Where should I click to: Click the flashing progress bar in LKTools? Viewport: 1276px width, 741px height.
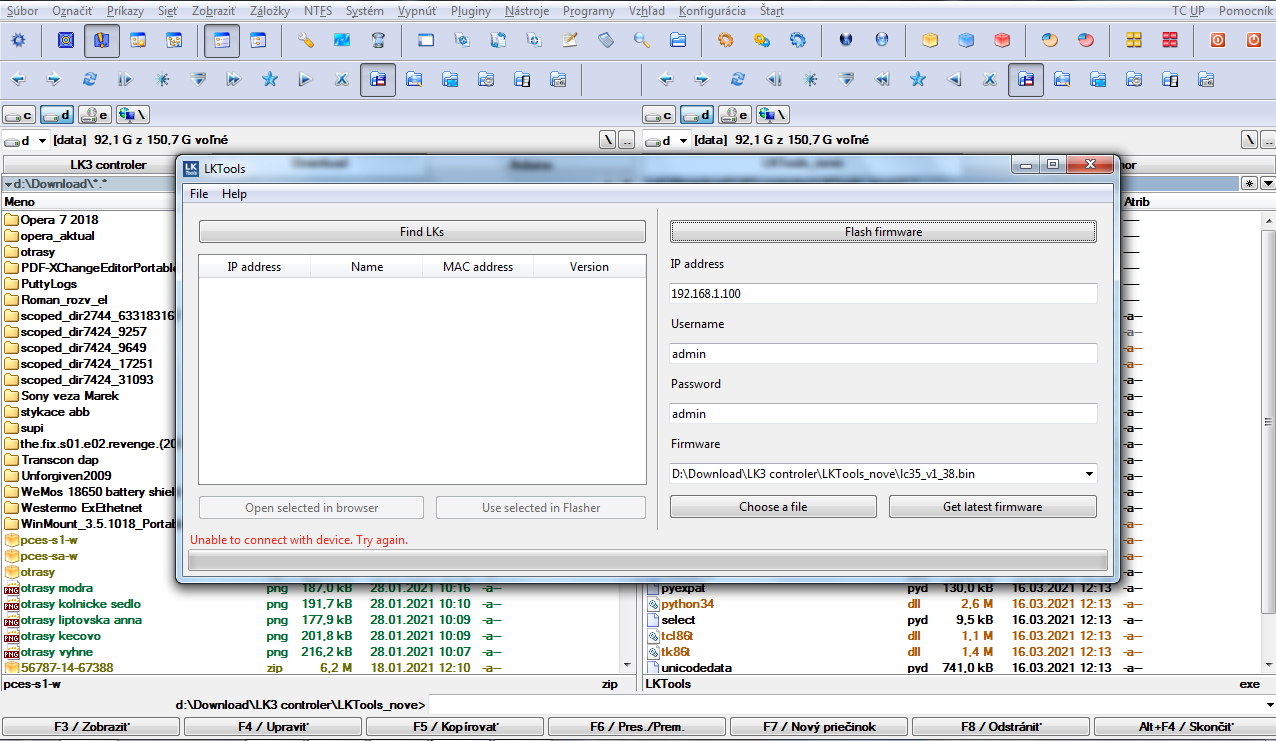coord(647,560)
